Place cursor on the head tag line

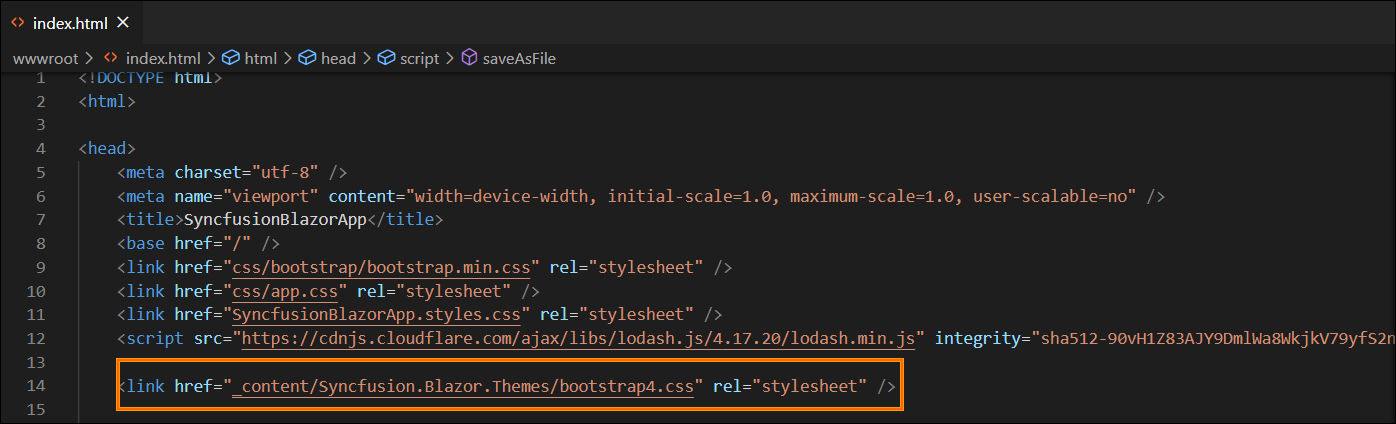coord(107,148)
